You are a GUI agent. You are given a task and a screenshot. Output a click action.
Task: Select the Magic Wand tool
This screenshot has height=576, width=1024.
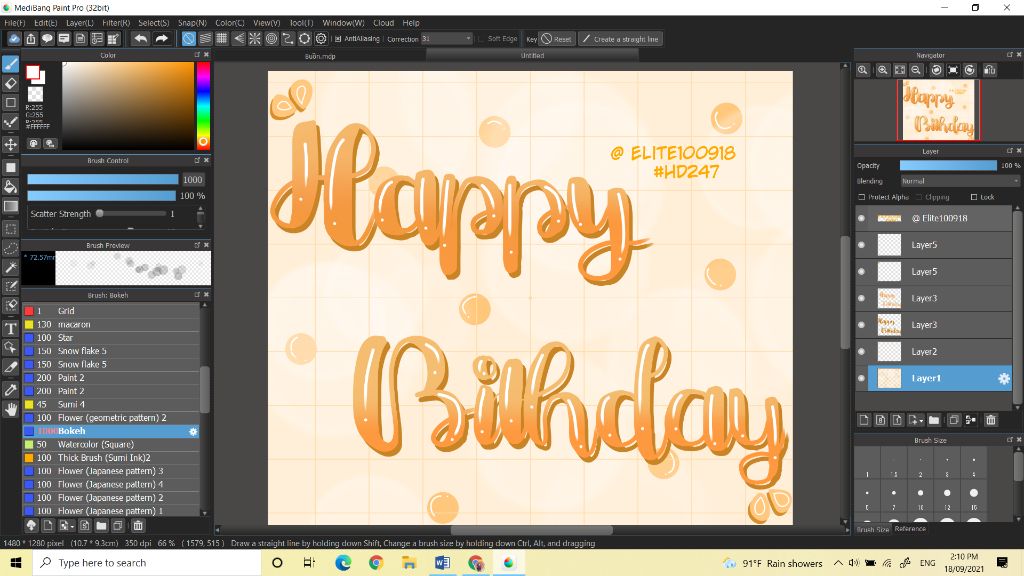[x=10, y=267]
